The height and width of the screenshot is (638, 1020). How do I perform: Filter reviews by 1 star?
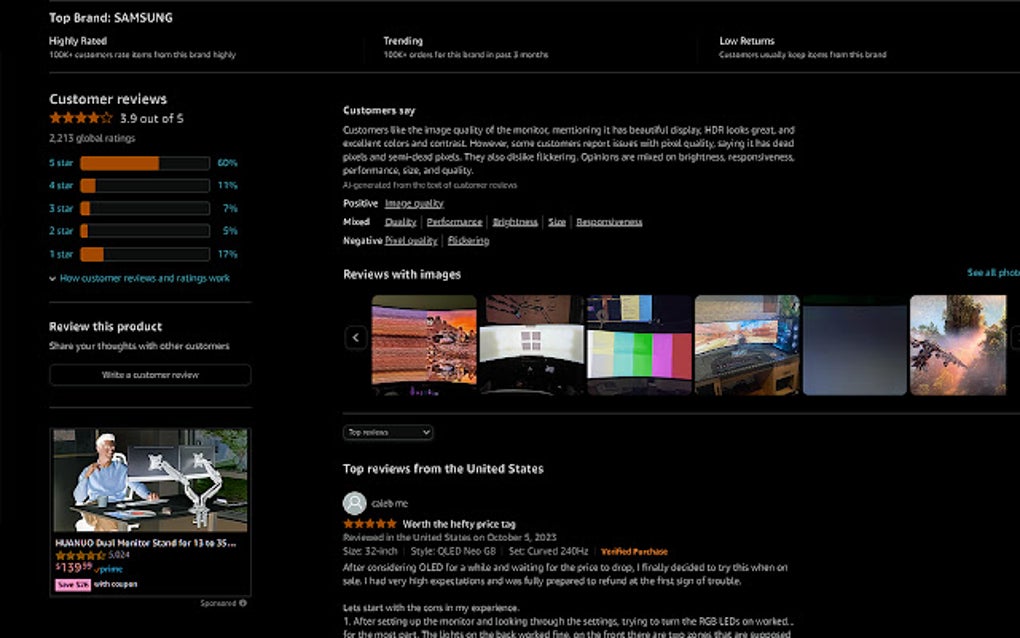pyautogui.click(x=61, y=254)
